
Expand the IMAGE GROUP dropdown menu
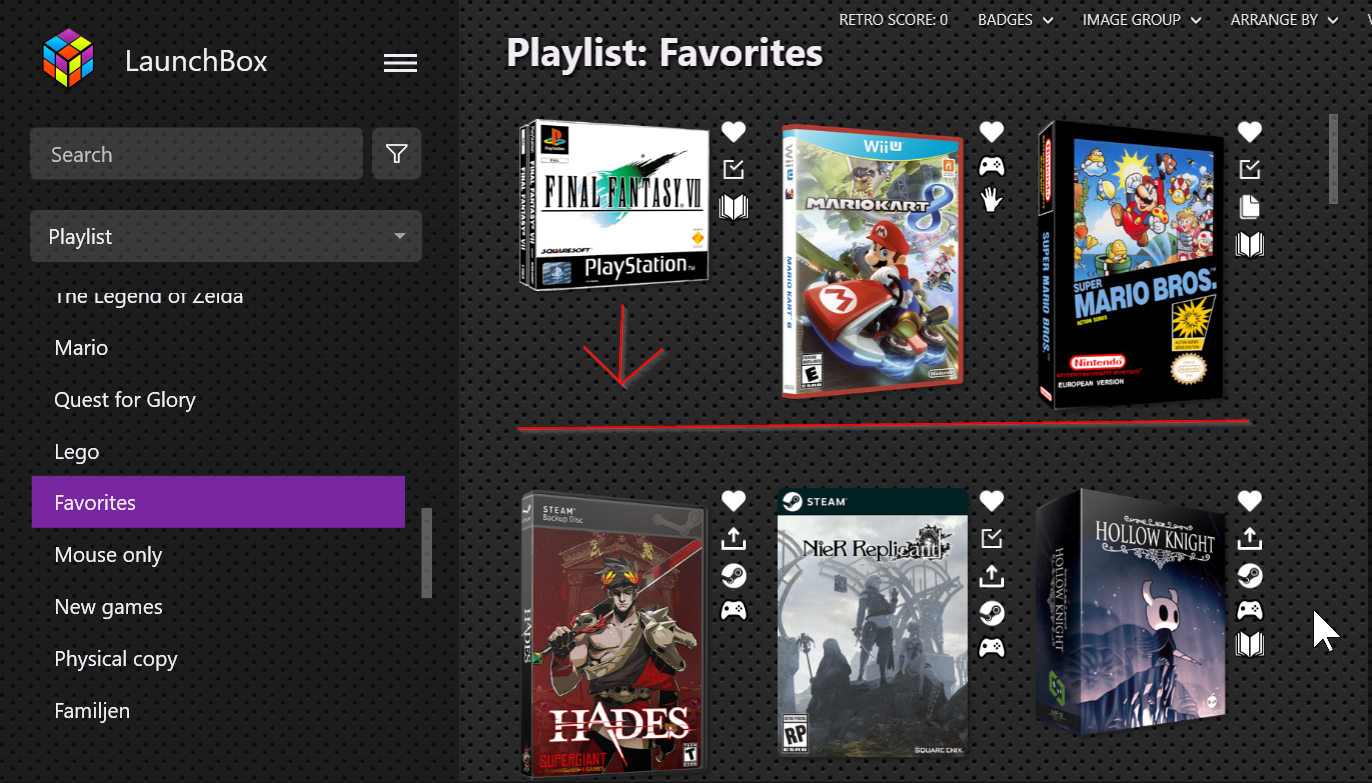click(1142, 19)
